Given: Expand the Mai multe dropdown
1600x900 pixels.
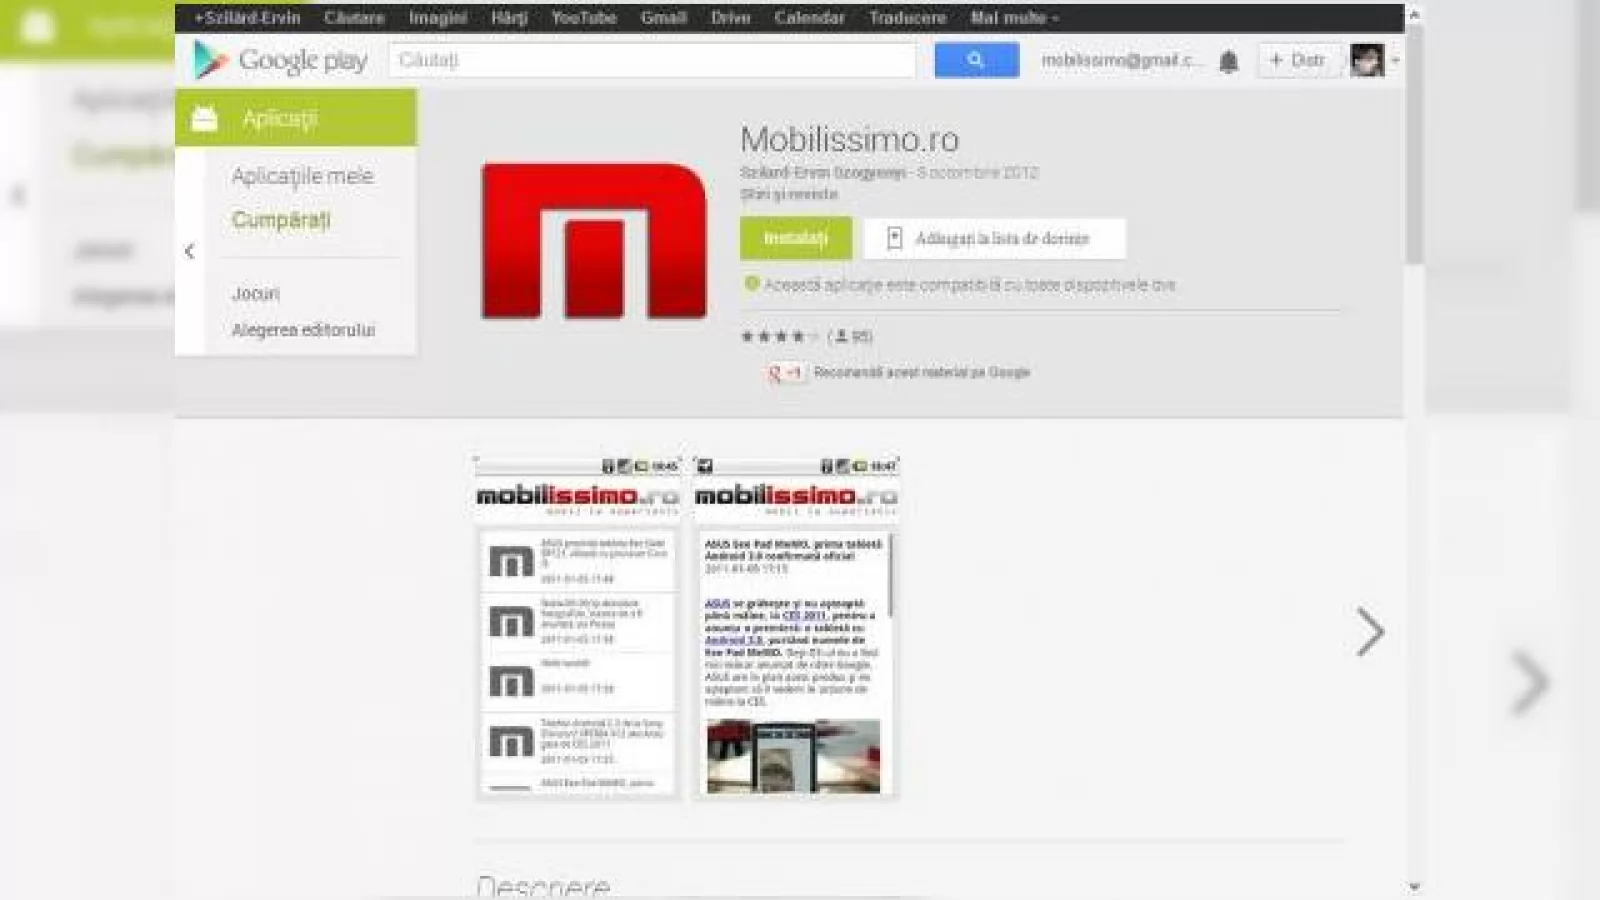Looking at the screenshot, I should (1014, 17).
